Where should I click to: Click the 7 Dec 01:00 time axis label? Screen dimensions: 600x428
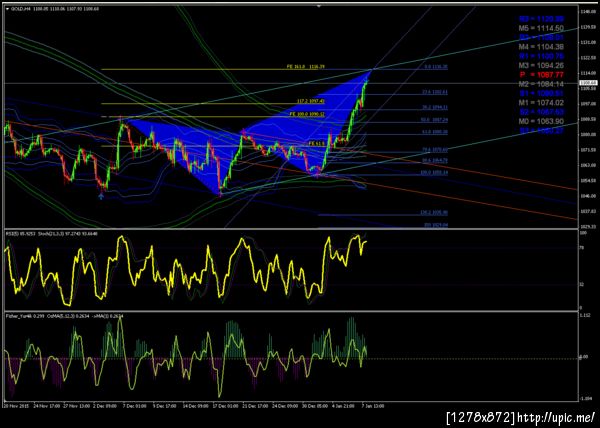click(x=134, y=405)
